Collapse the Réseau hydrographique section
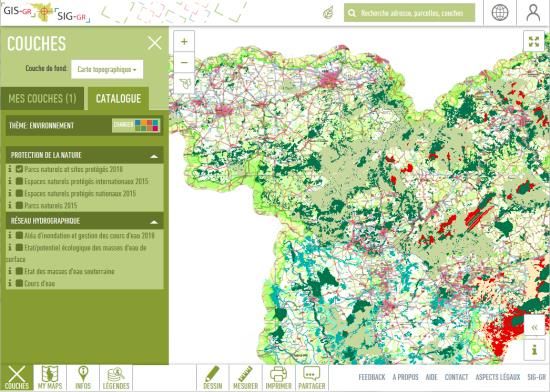This screenshot has width=550, height=392. pyautogui.click(x=154, y=222)
